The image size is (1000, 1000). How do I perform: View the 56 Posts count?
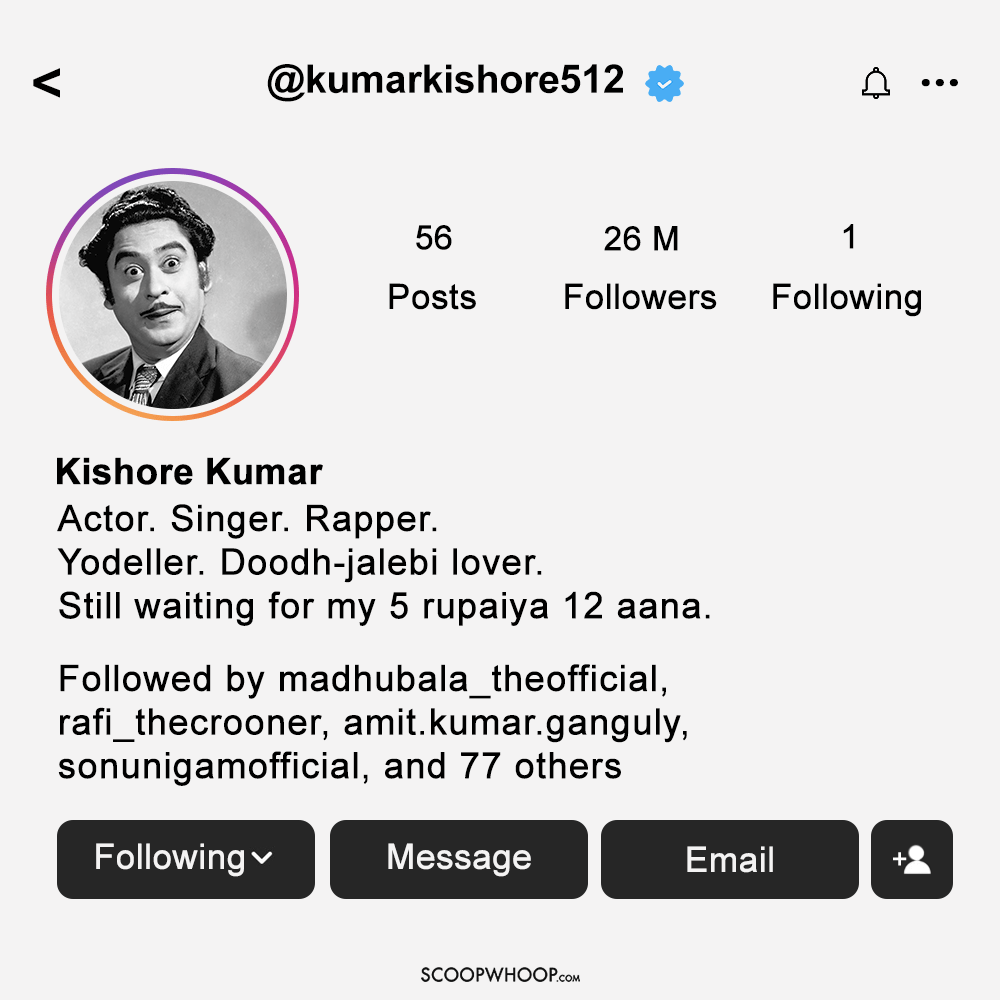(432, 267)
